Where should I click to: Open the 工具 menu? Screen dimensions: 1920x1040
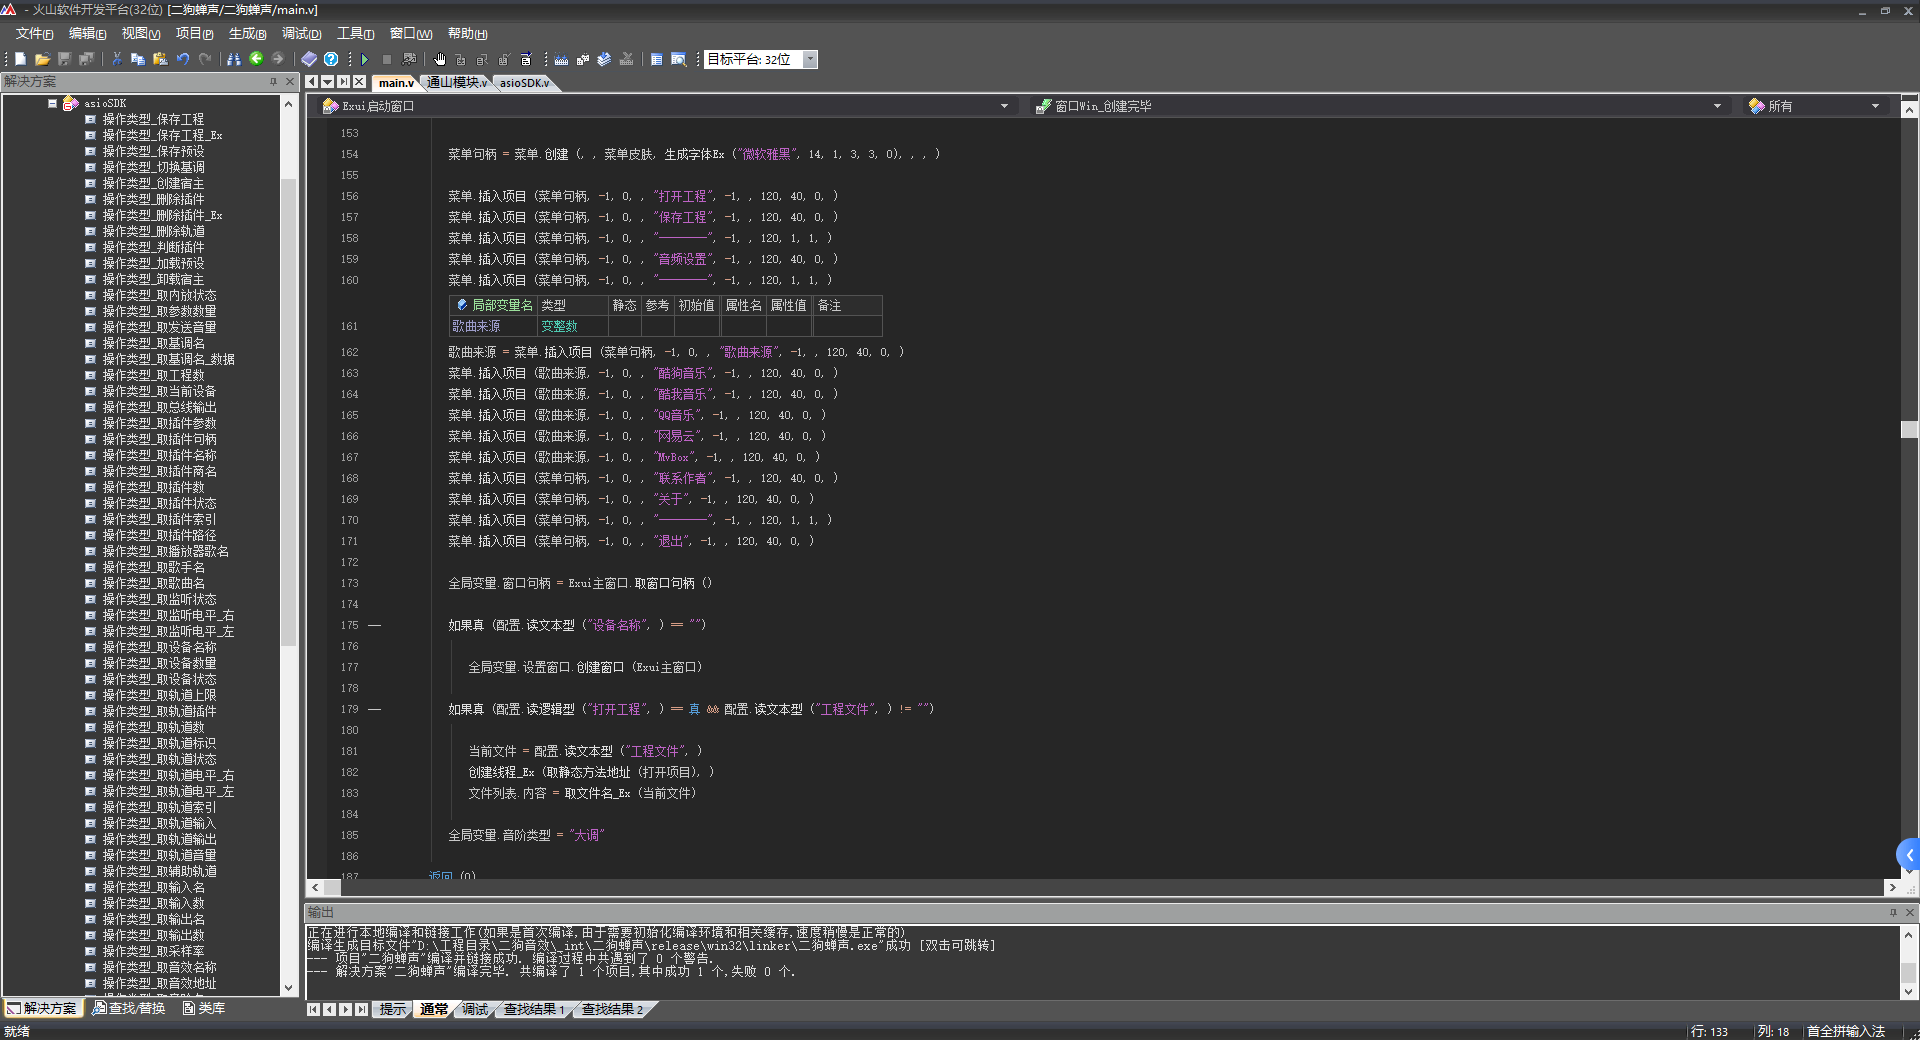pos(355,34)
